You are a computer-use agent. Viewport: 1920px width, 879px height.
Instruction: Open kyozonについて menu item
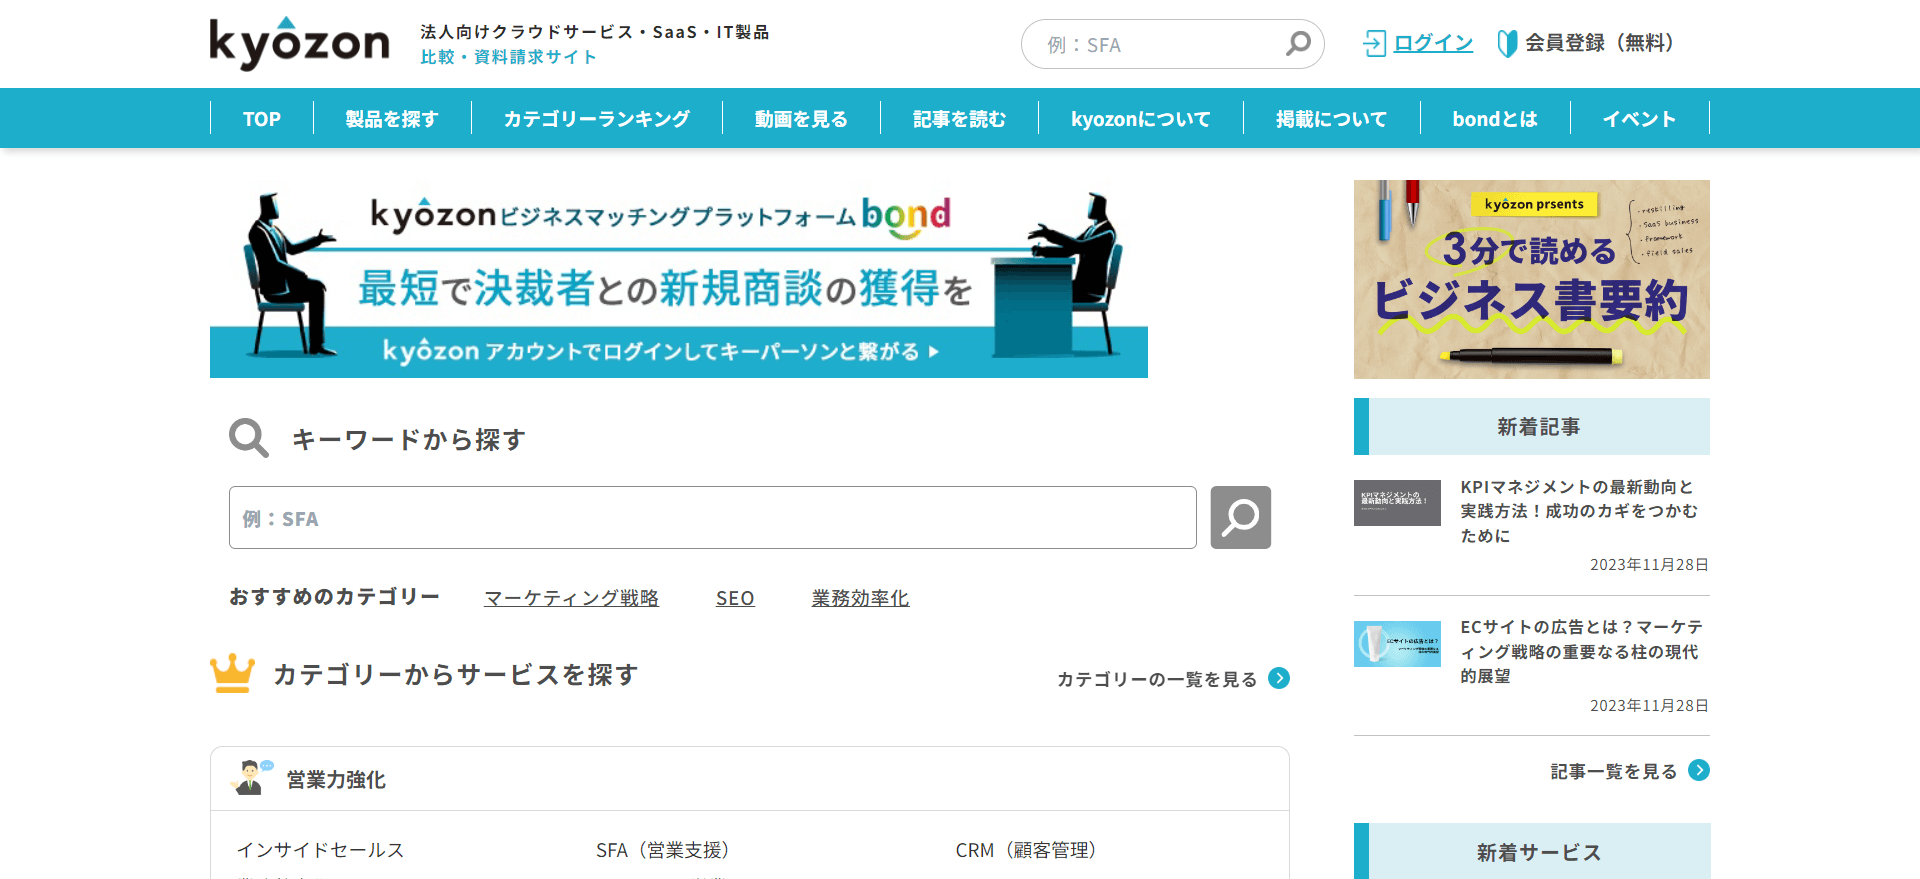1141,119
